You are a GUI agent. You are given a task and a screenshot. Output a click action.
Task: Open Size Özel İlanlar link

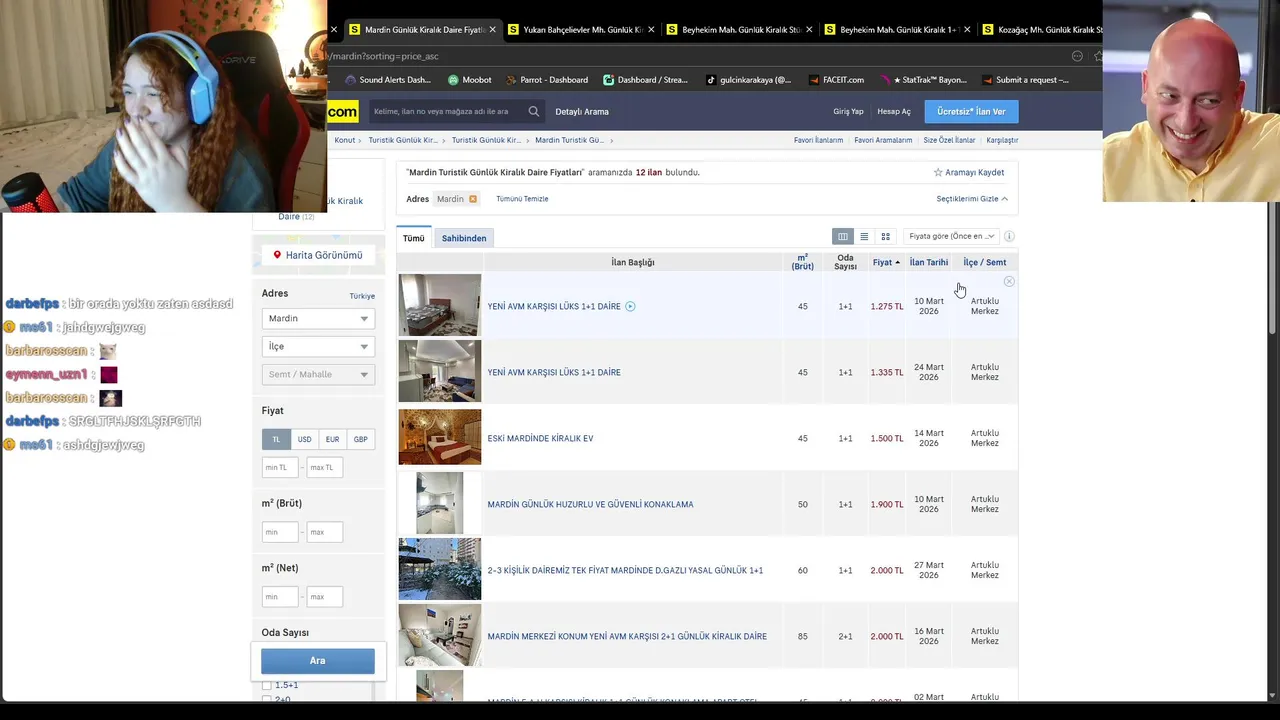[949, 140]
